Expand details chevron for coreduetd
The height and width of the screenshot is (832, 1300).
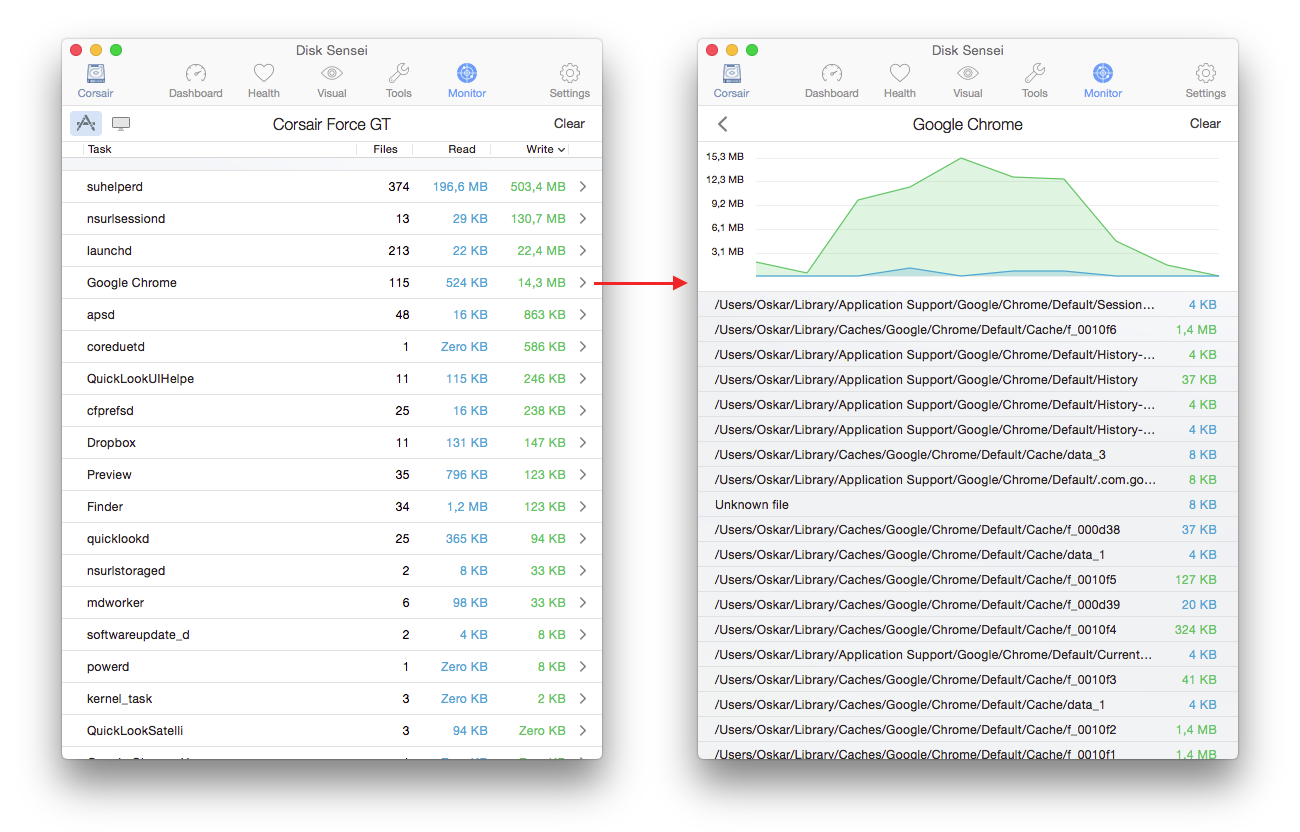(x=583, y=347)
